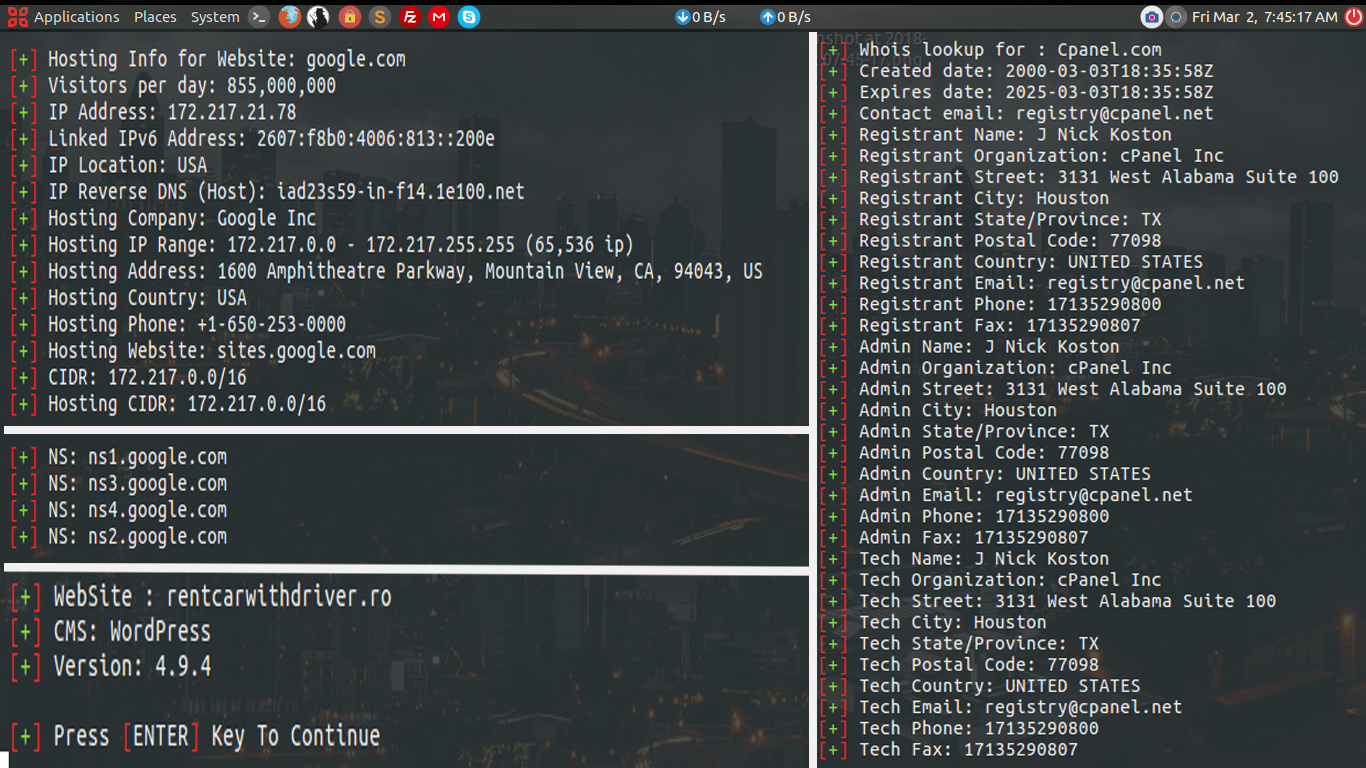Viewport: 1366px width, 768px height.
Task: Select the Created date 2000-03-03 line
Action: point(1017,71)
